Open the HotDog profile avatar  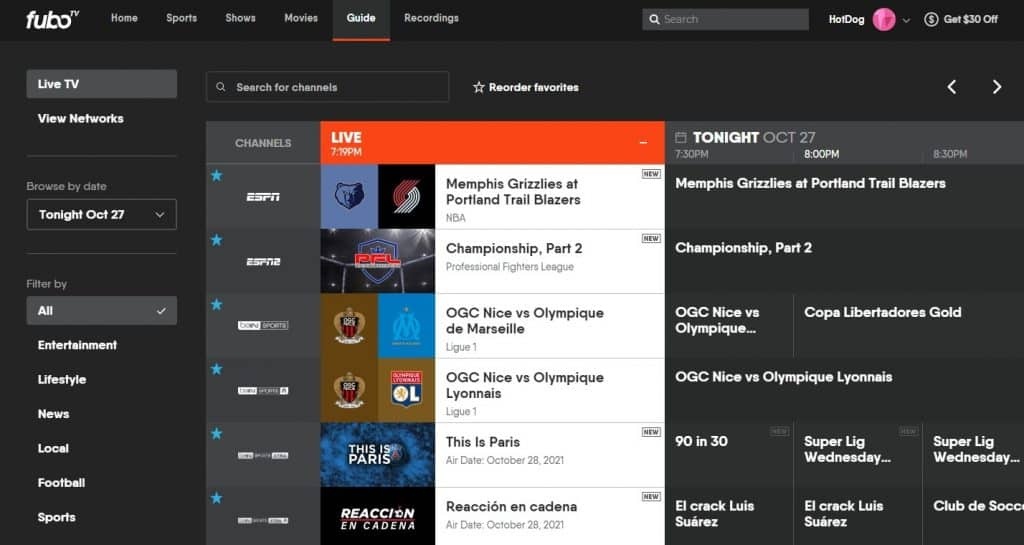click(x=884, y=20)
